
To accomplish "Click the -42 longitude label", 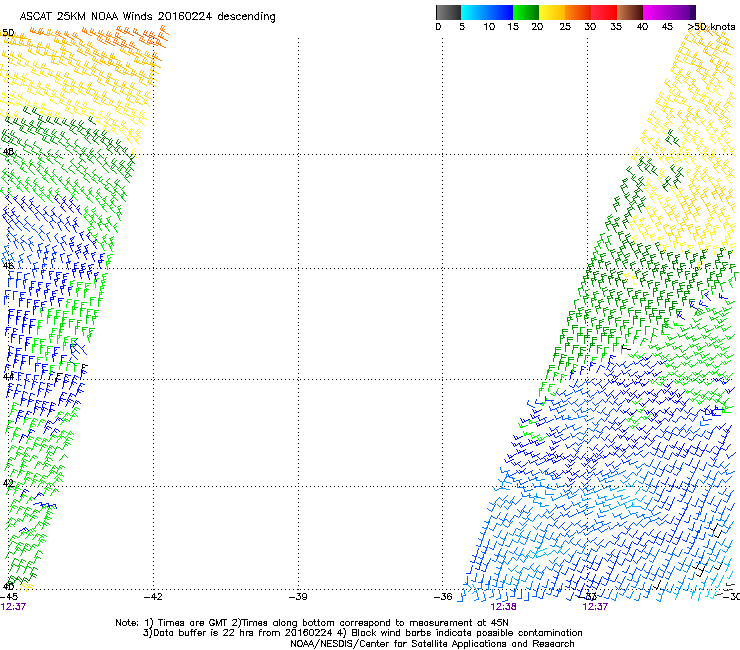I will [153, 597].
